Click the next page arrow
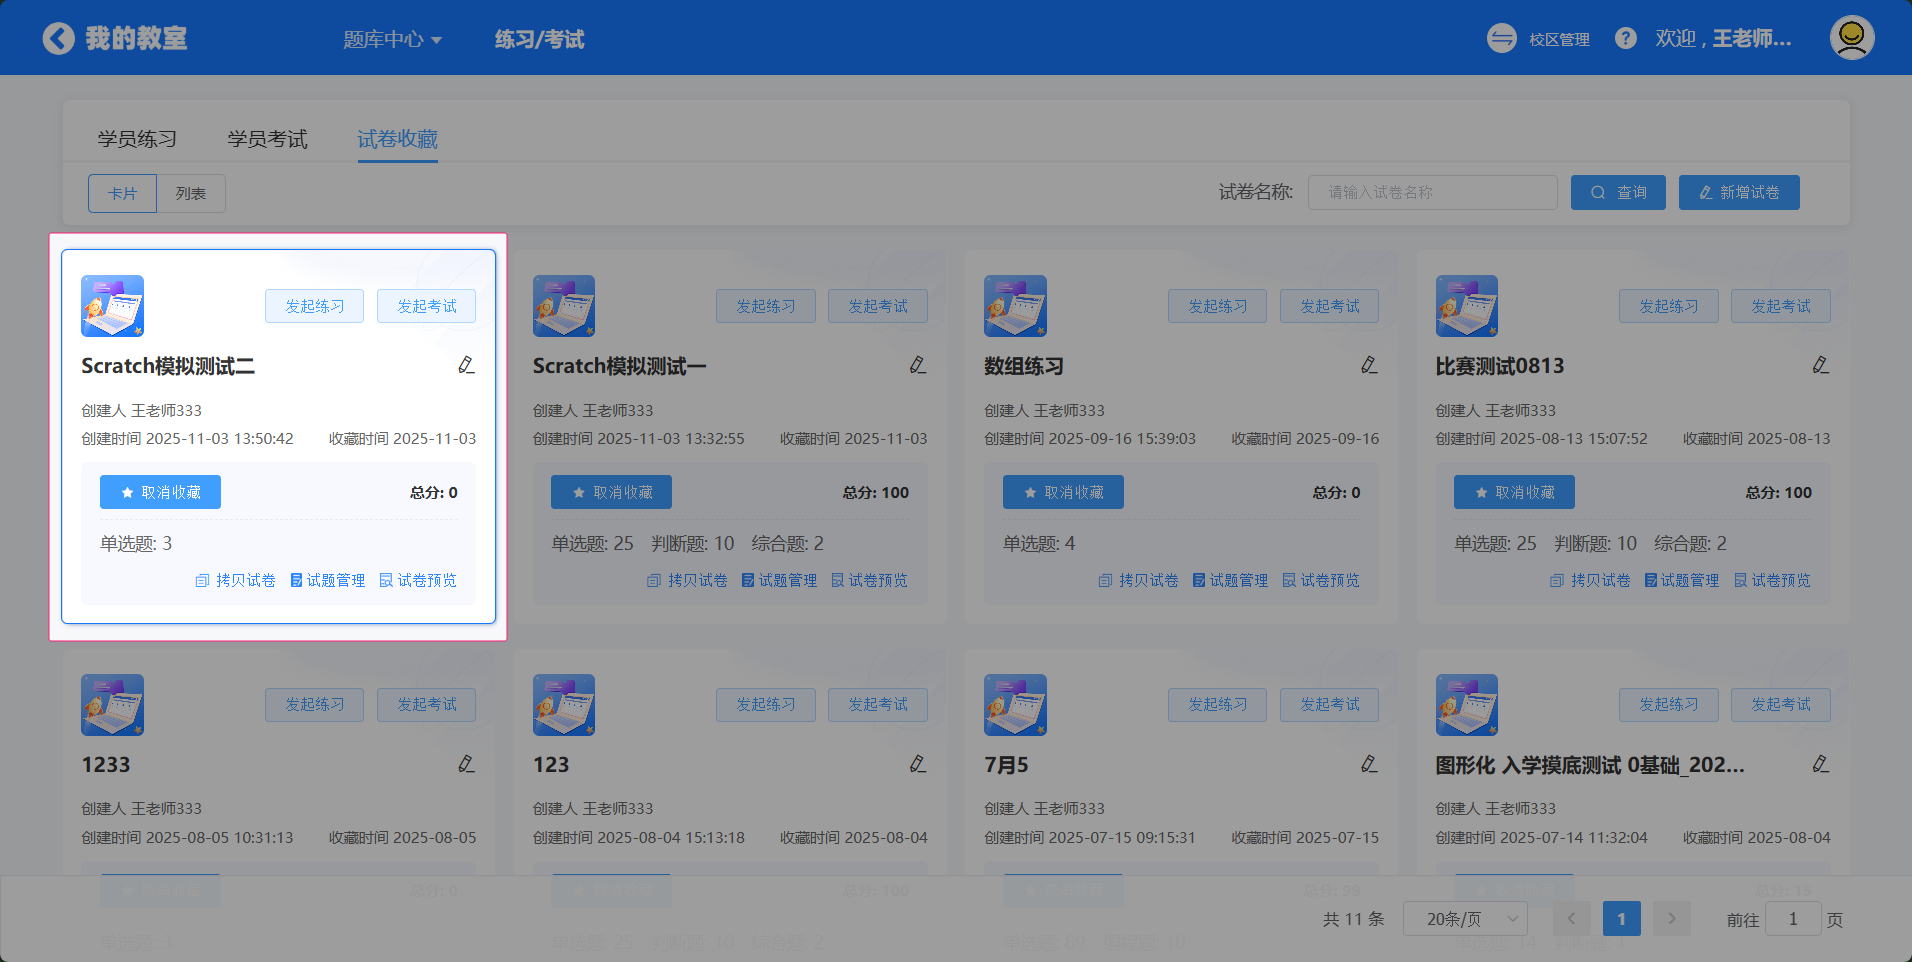 click(x=1671, y=919)
